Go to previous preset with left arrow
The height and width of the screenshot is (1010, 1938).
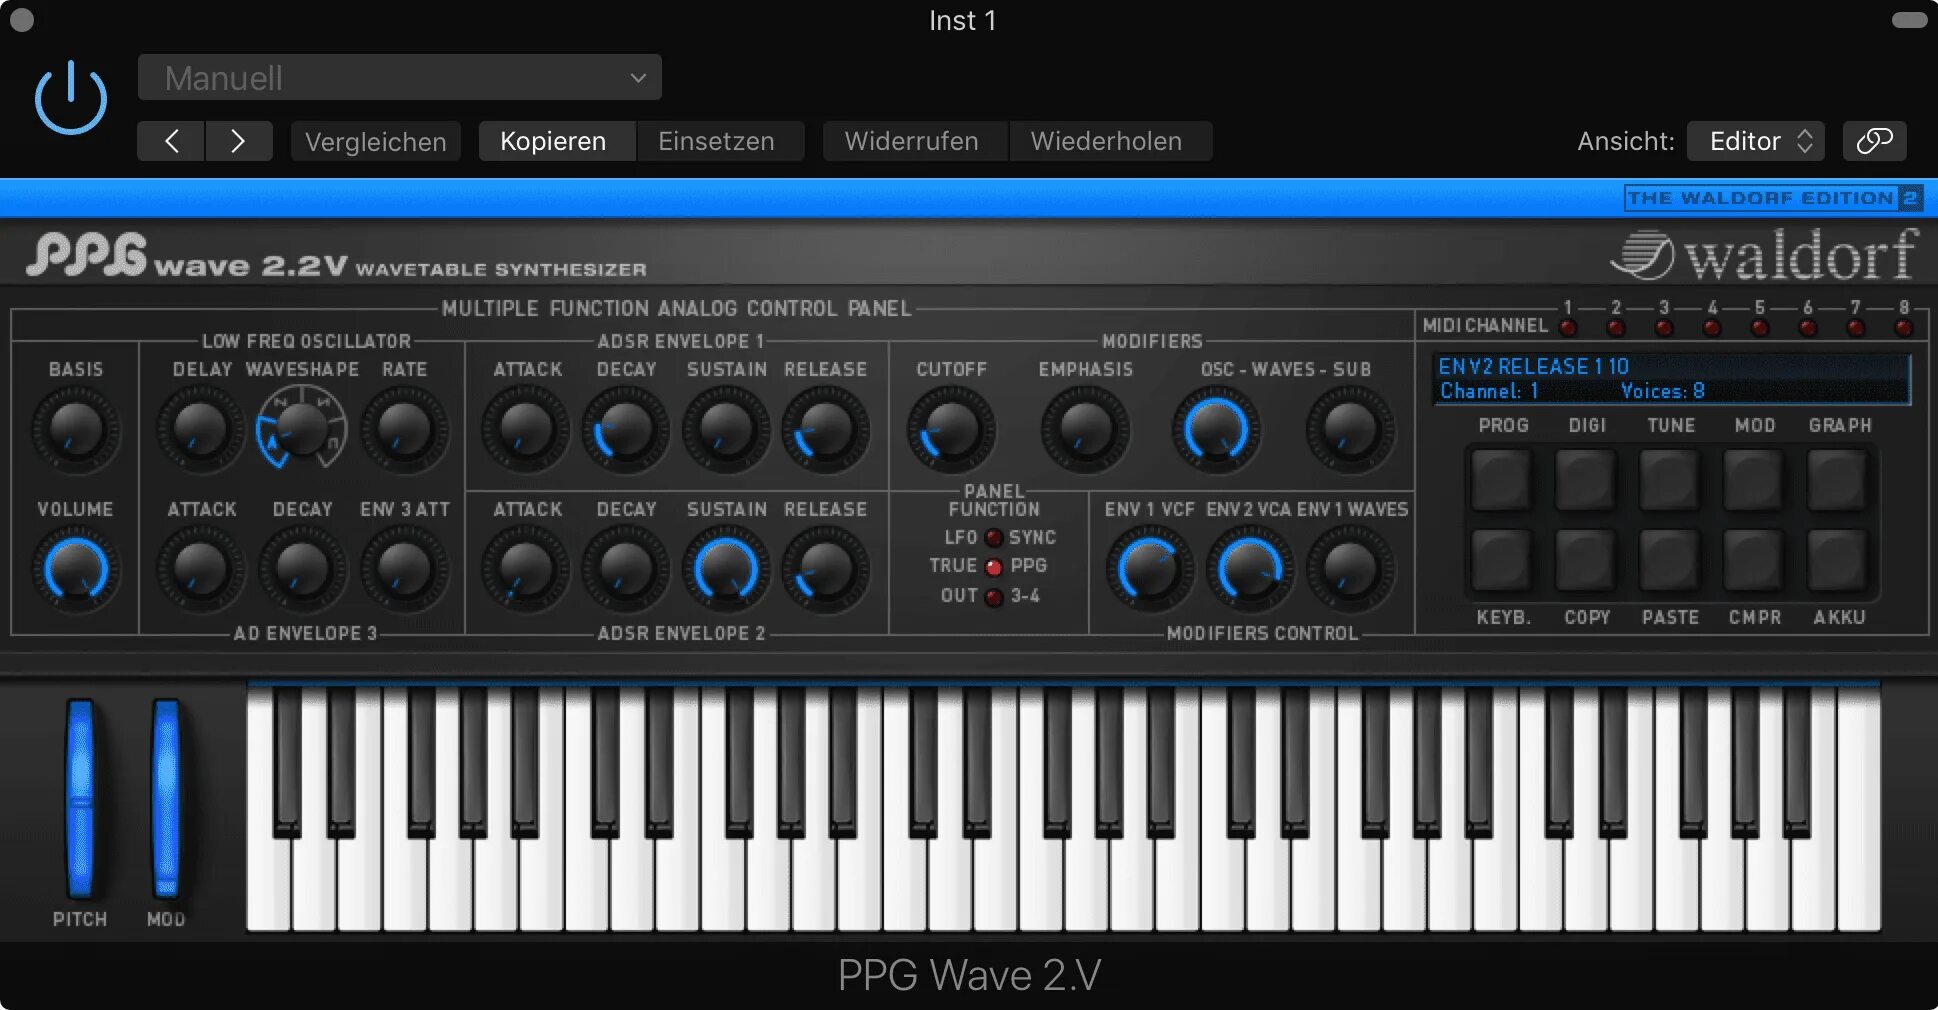point(171,141)
